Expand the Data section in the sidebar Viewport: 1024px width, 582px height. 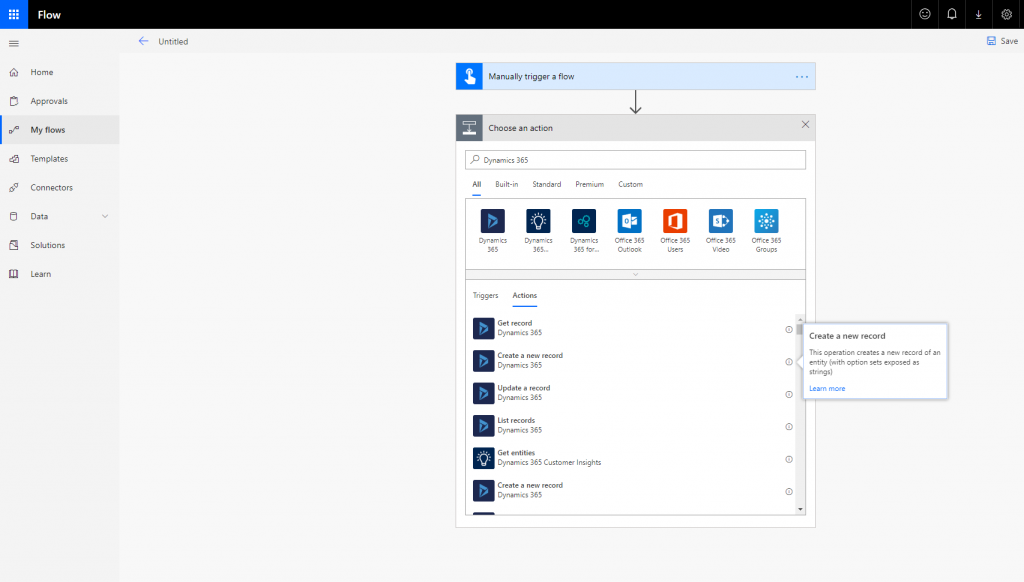[x=40, y=216]
